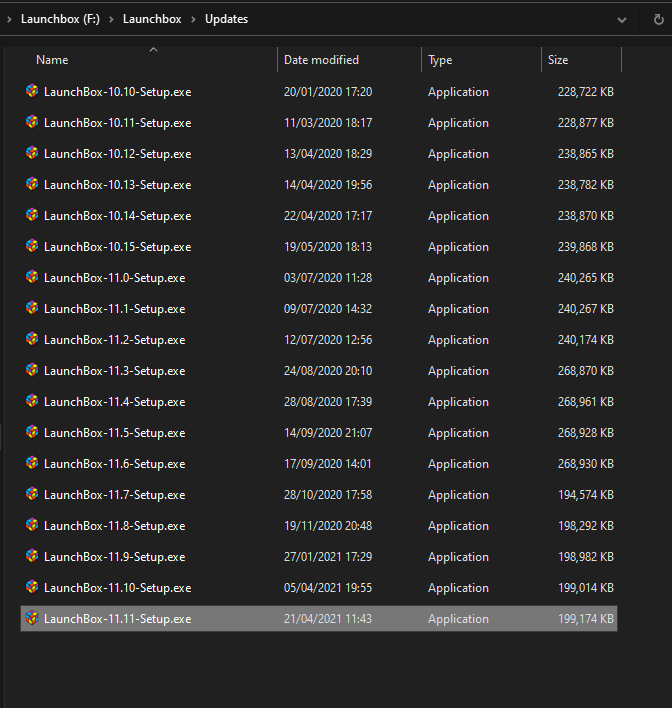Viewport: 672px width, 708px height.
Task: Click the LaunchBox-10.14-Setup.exe file icon
Action: pos(32,215)
